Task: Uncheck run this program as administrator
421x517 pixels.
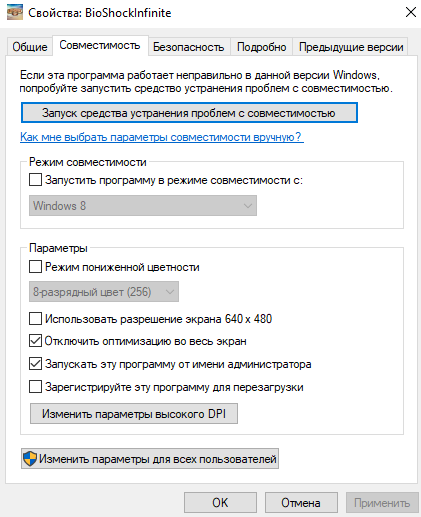Action: click(x=35, y=364)
